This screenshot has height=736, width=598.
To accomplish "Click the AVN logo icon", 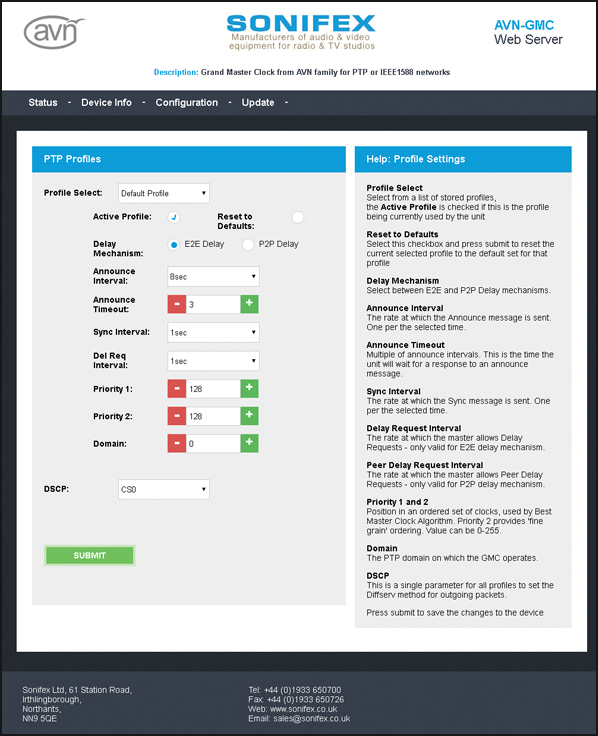I will pos(54,32).
